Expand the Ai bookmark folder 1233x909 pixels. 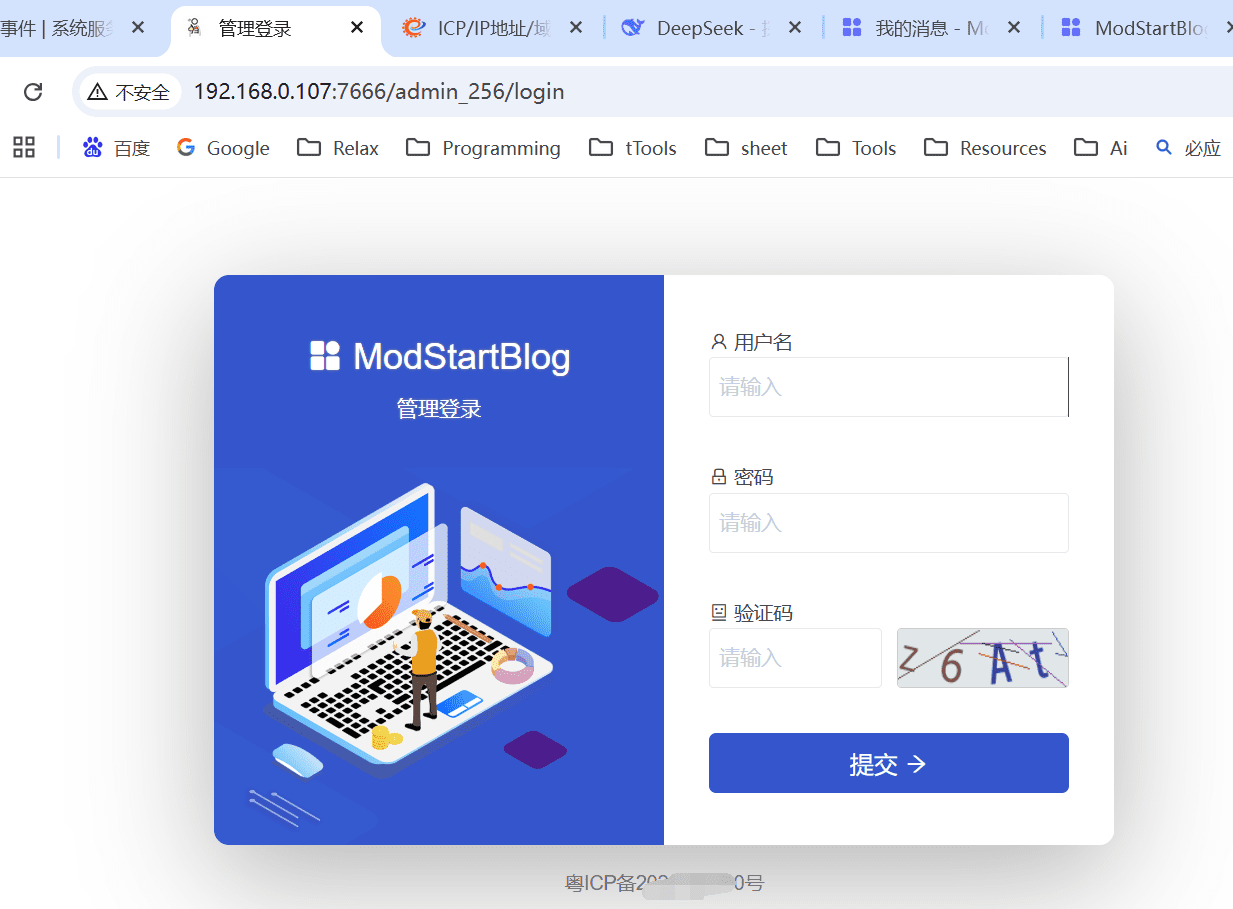pyautogui.click(x=1101, y=148)
